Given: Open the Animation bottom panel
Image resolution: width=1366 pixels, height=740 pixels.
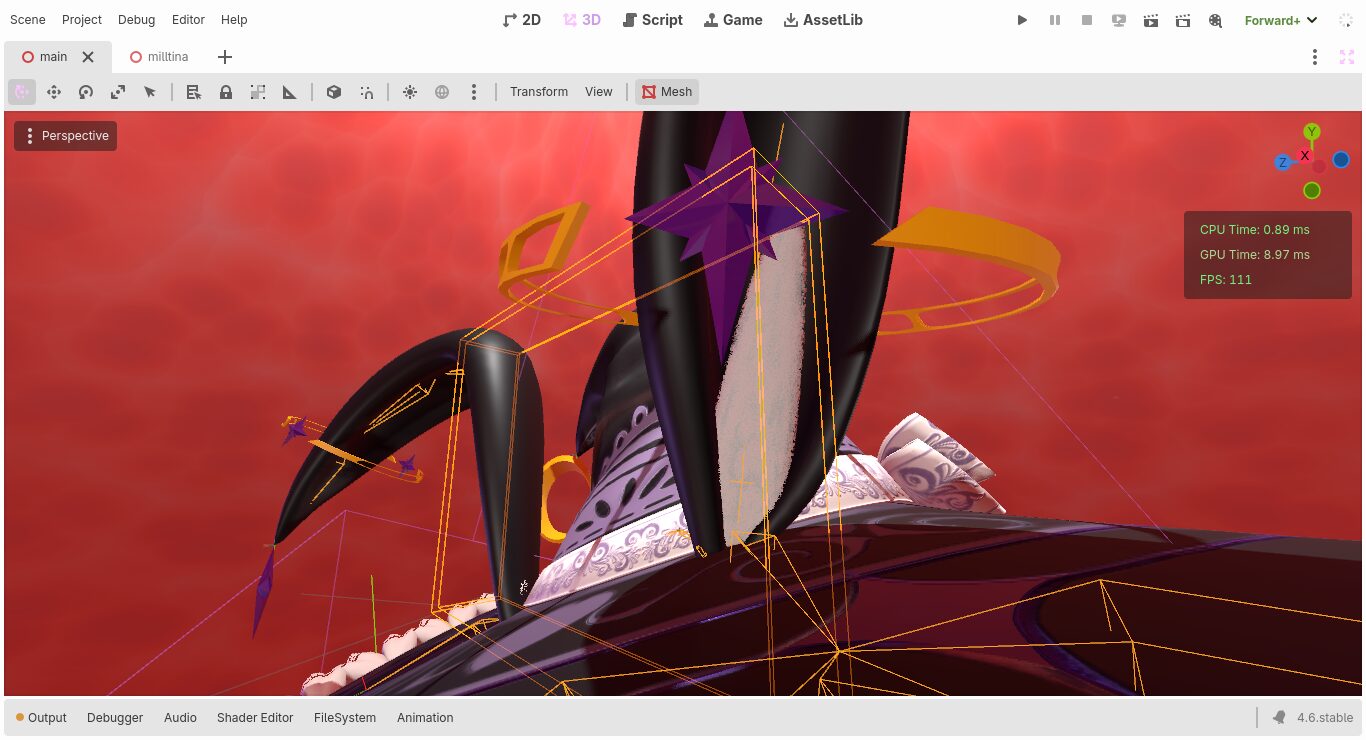Looking at the screenshot, I should tap(425, 718).
